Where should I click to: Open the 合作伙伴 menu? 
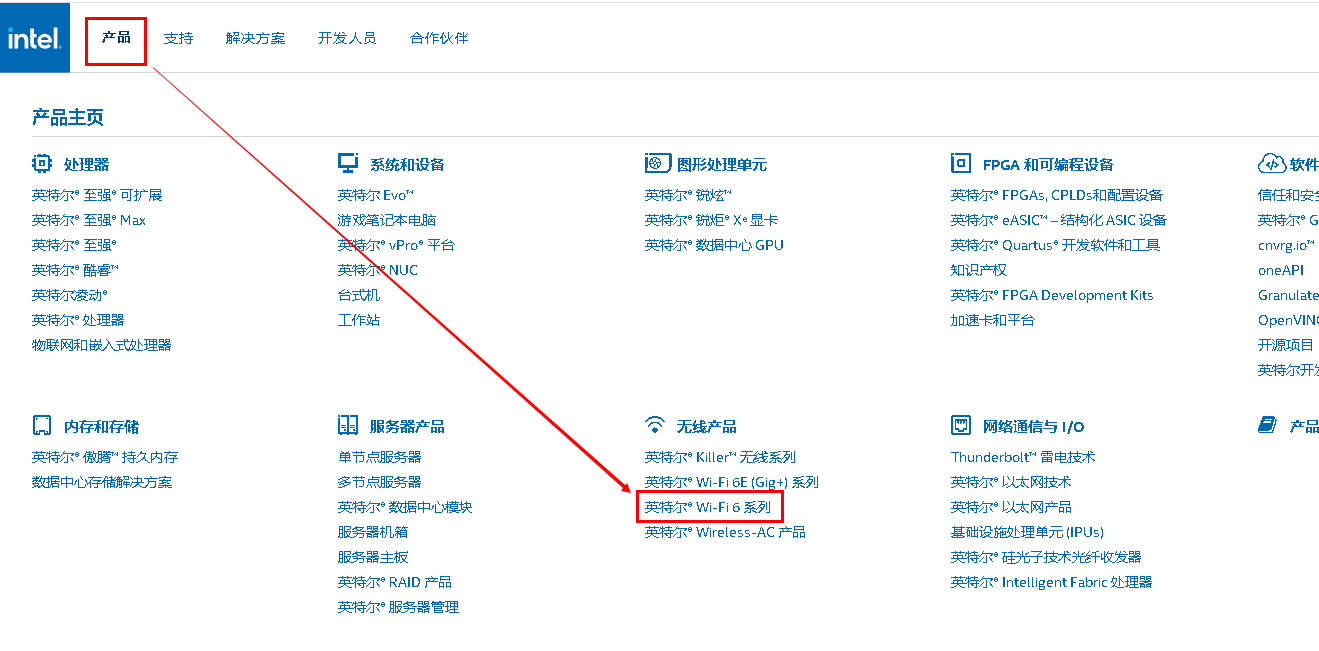click(x=439, y=38)
